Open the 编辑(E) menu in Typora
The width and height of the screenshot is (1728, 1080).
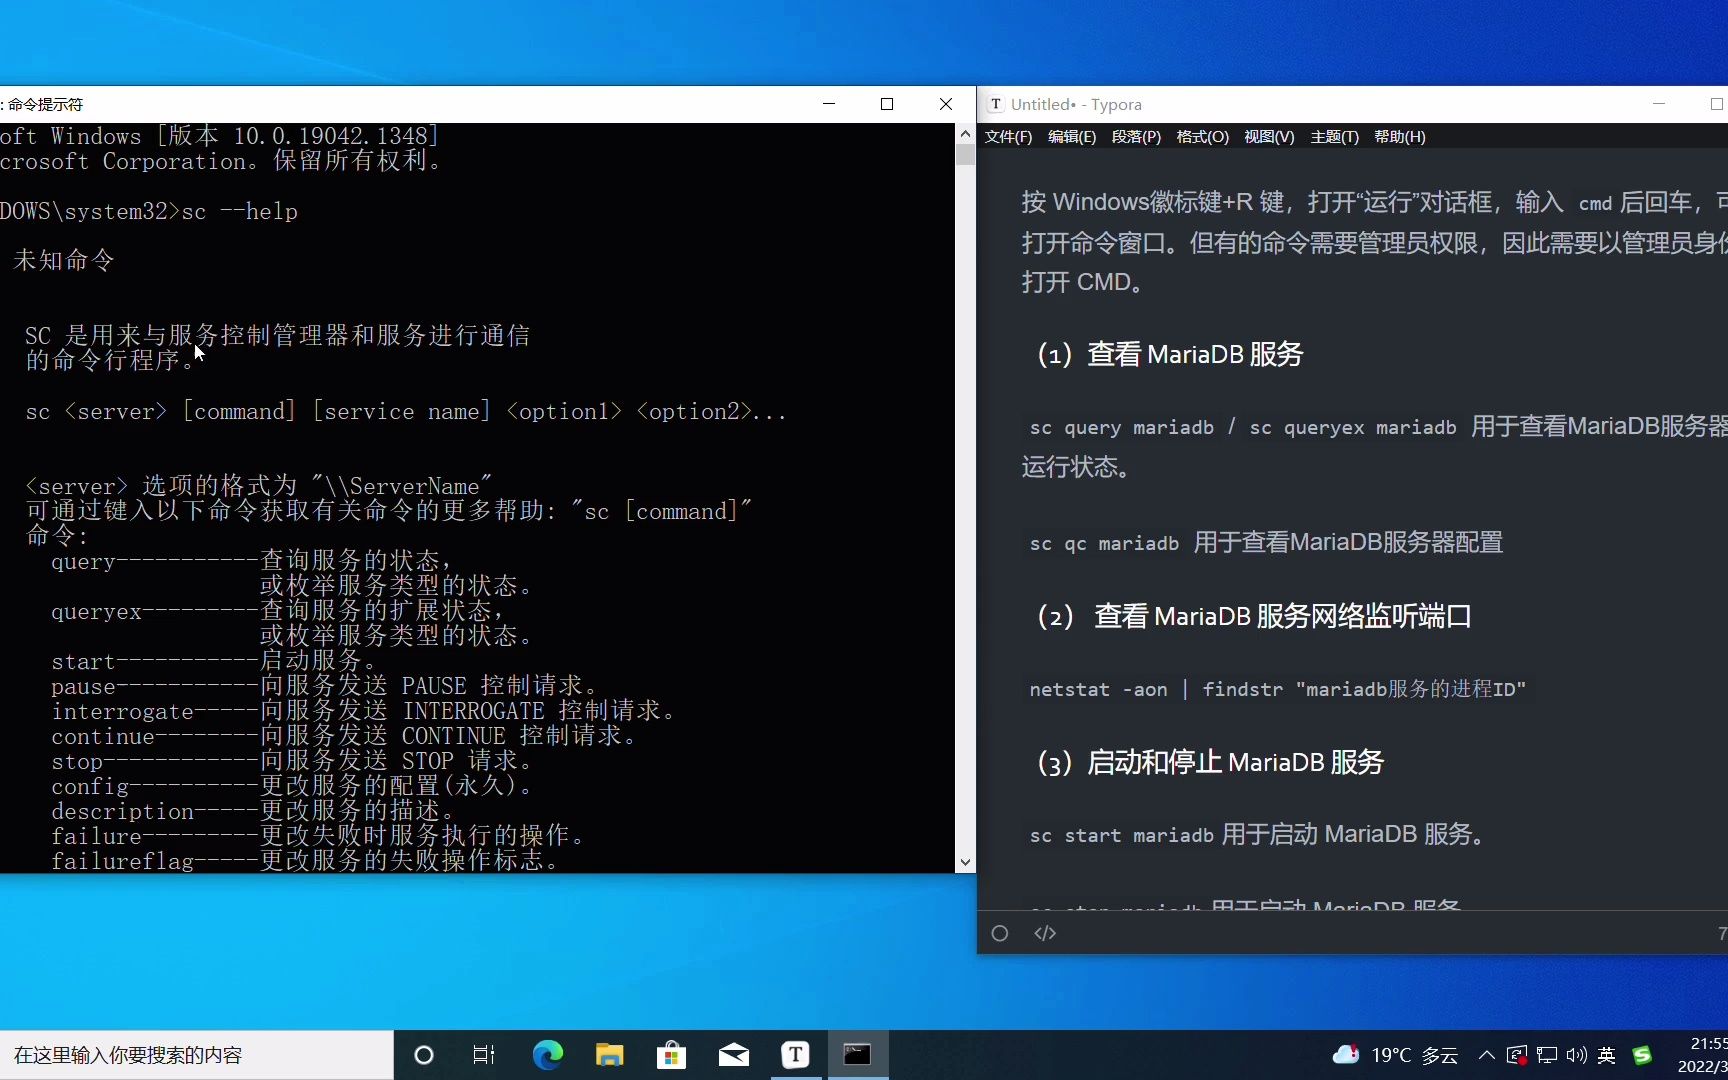point(1072,137)
